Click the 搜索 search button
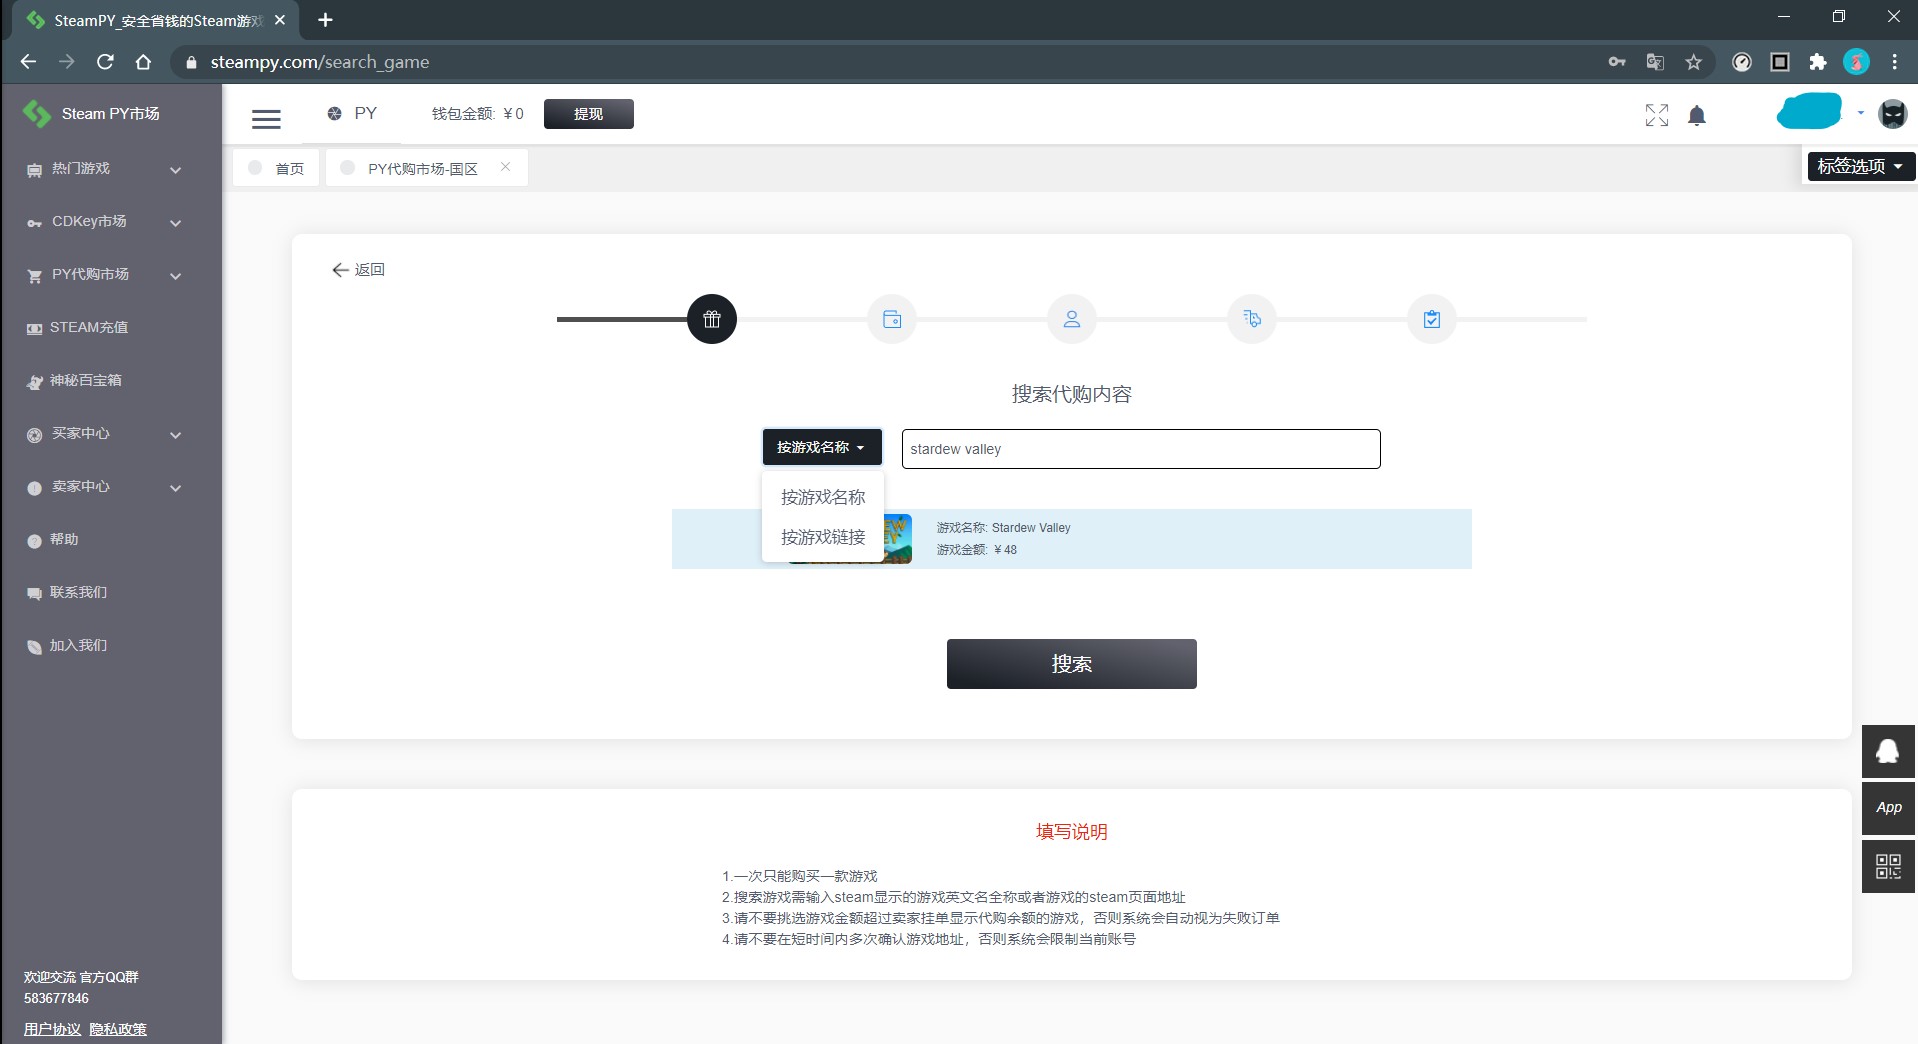 1071,664
